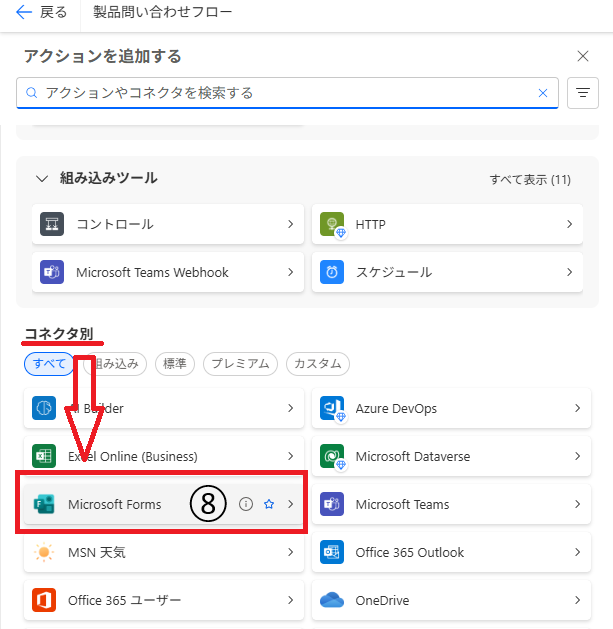The image size is (613, 629).
Task: Select the Excel Online (Business) icon
Action: coord(45,457)
